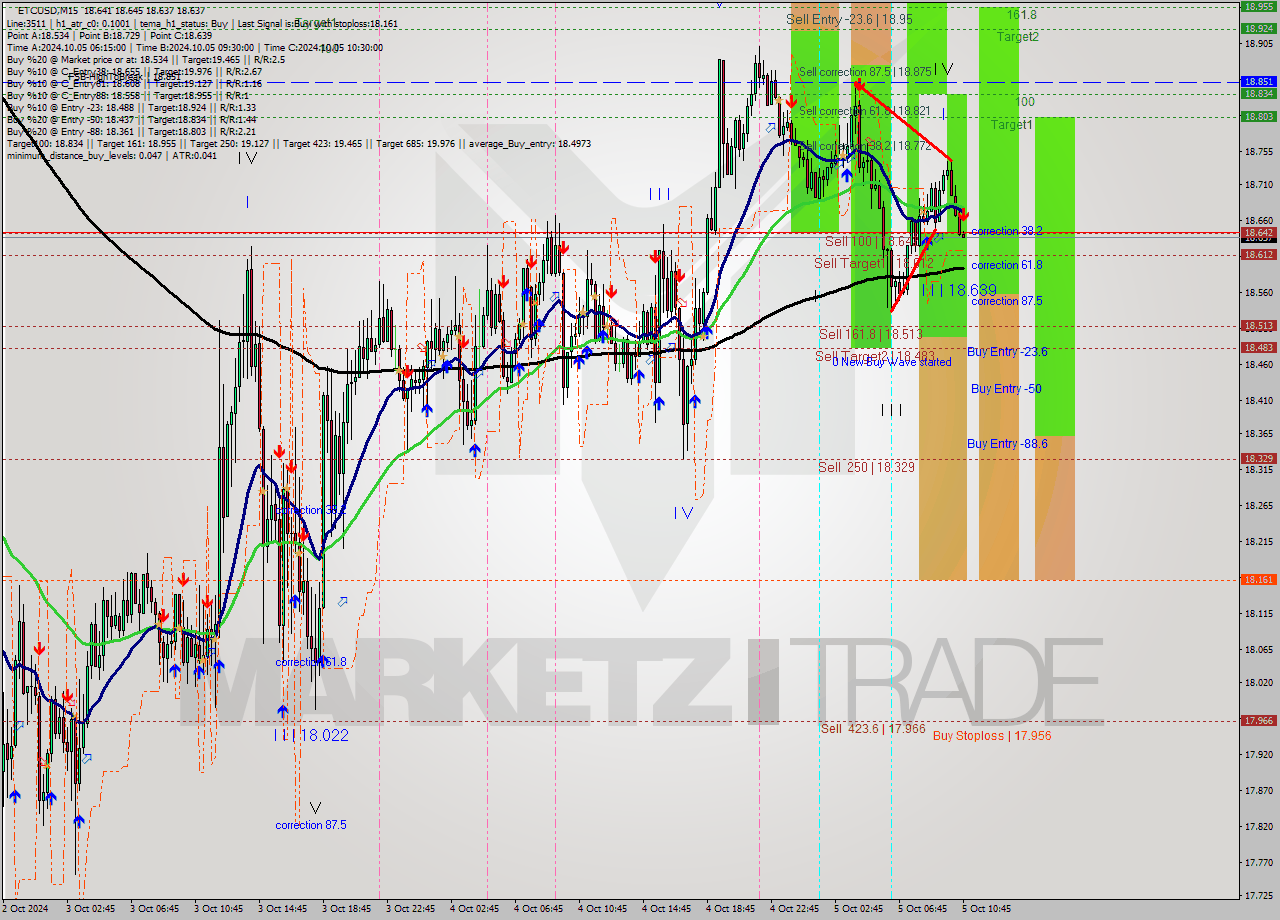Click the 17.725 price axis value
This screenshot has height=920, width=1280.
1259,894
